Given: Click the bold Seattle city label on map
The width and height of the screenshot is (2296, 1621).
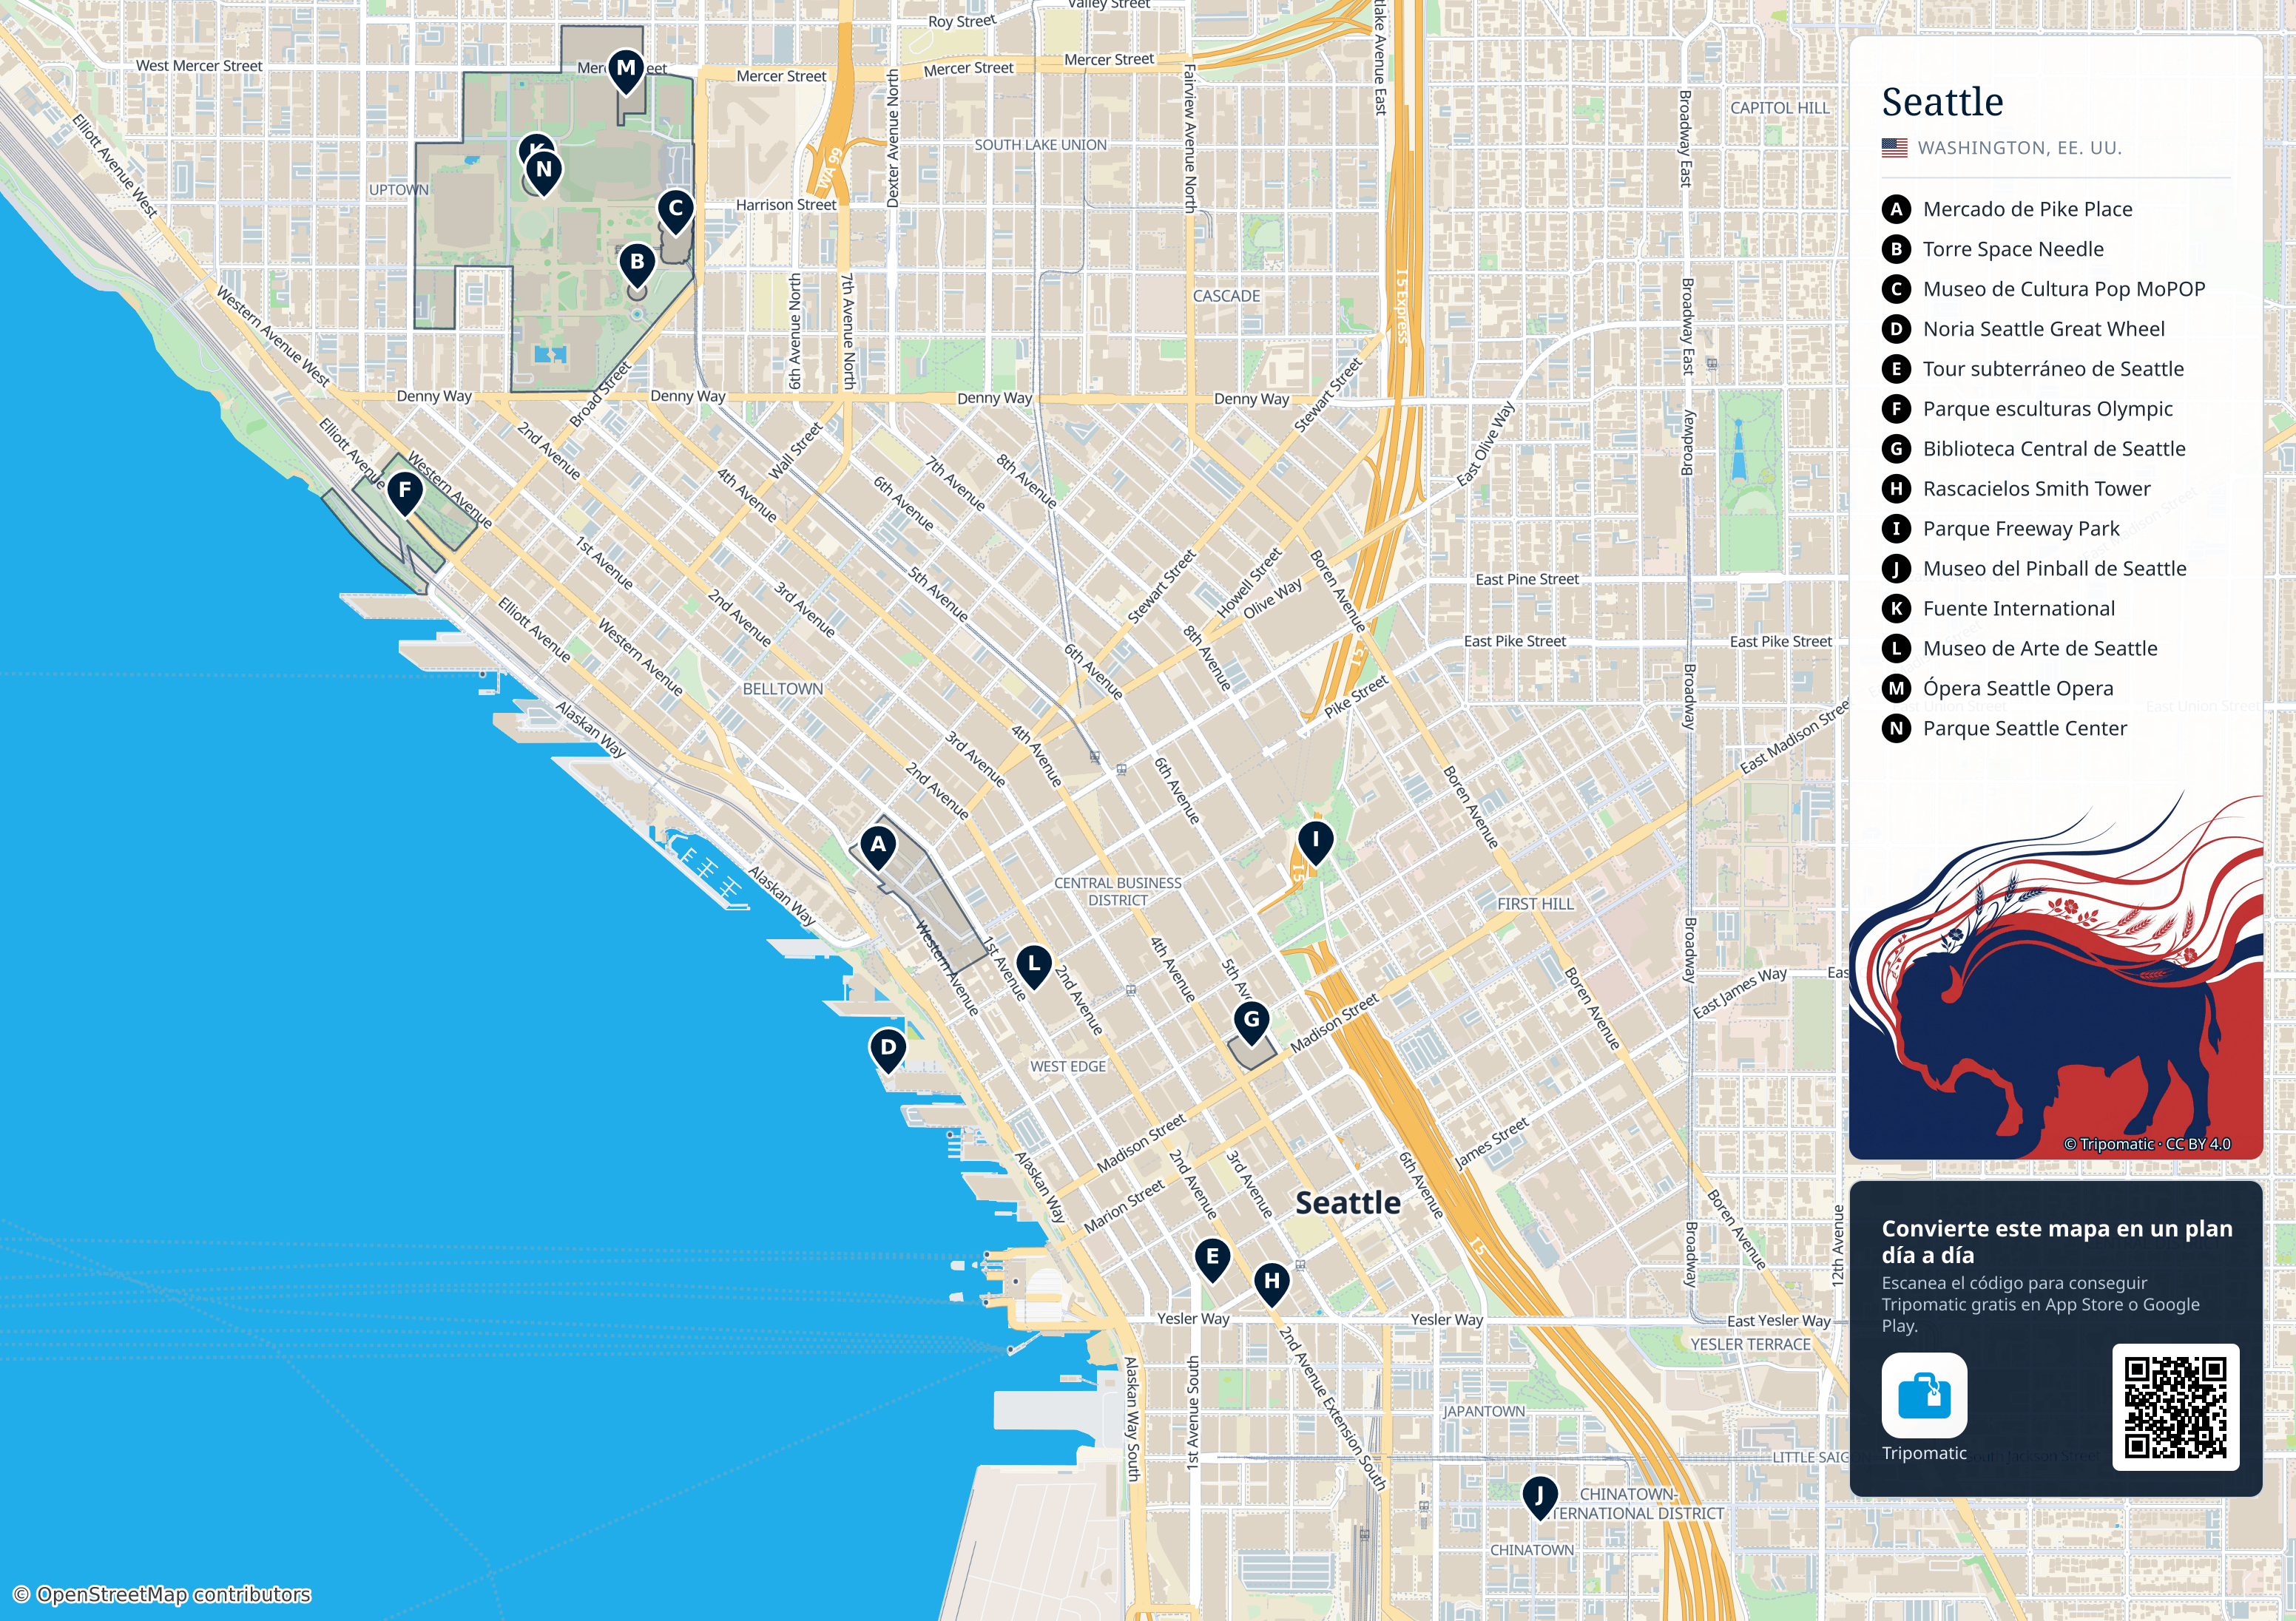Looking at the screenshot, I should [1348, 1203].
